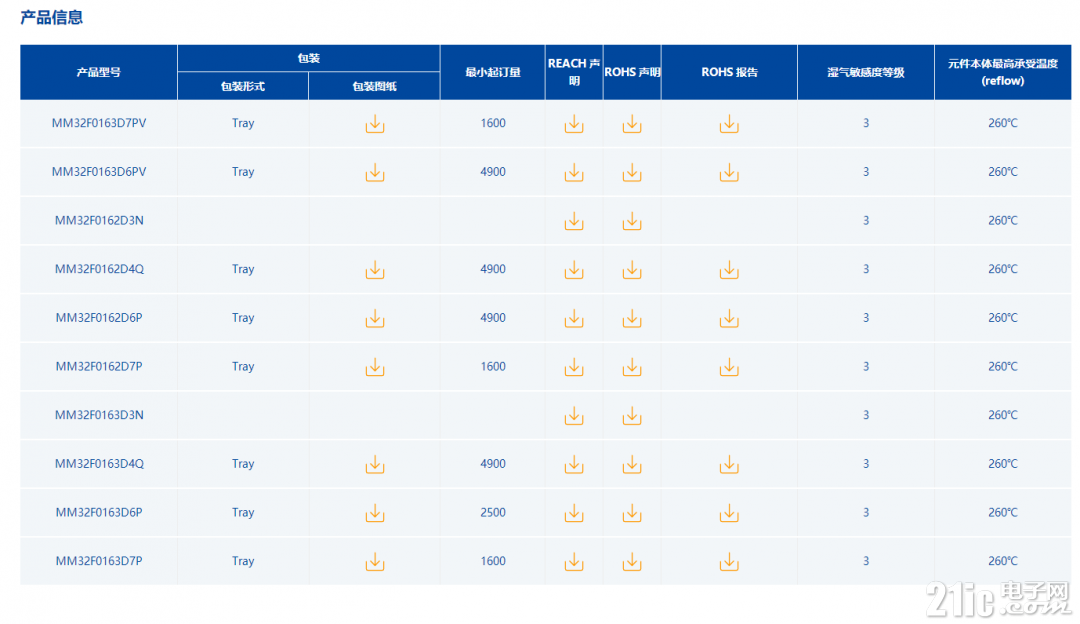
Task: Download packaging drawing for MM32F0163D6P
Action: 375,514
